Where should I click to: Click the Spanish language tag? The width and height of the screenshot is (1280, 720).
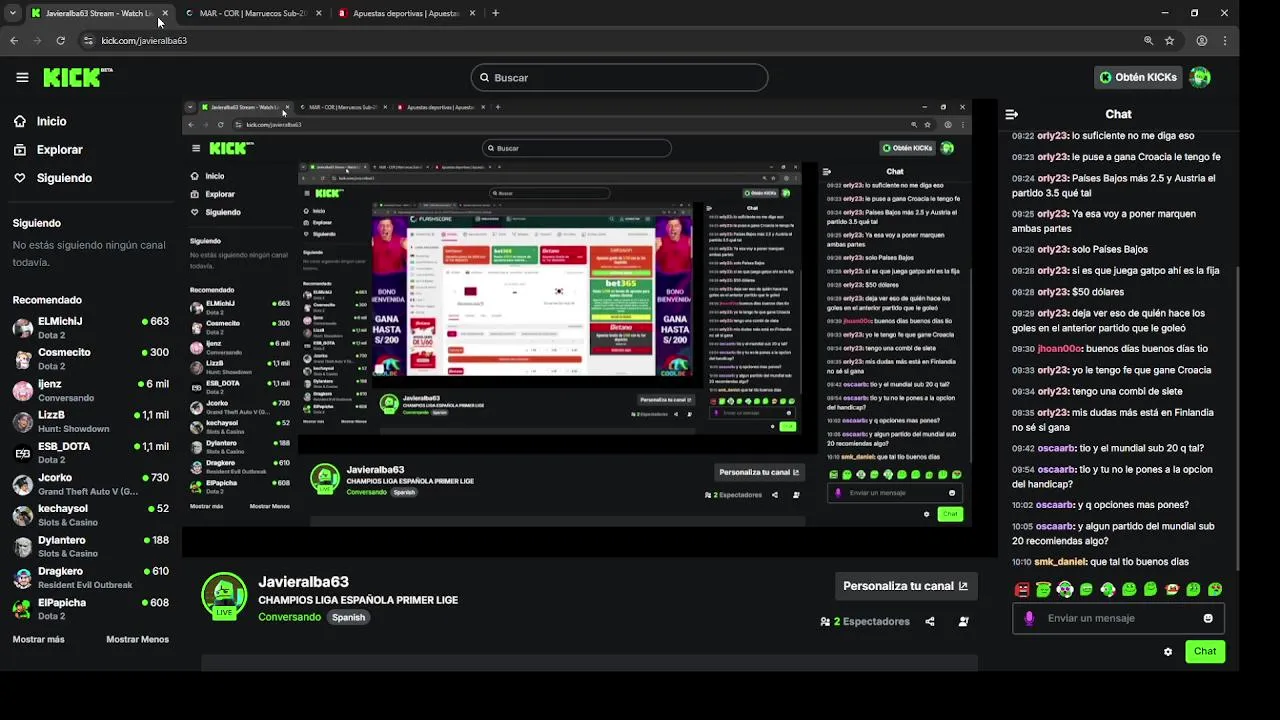coord(348,617)
